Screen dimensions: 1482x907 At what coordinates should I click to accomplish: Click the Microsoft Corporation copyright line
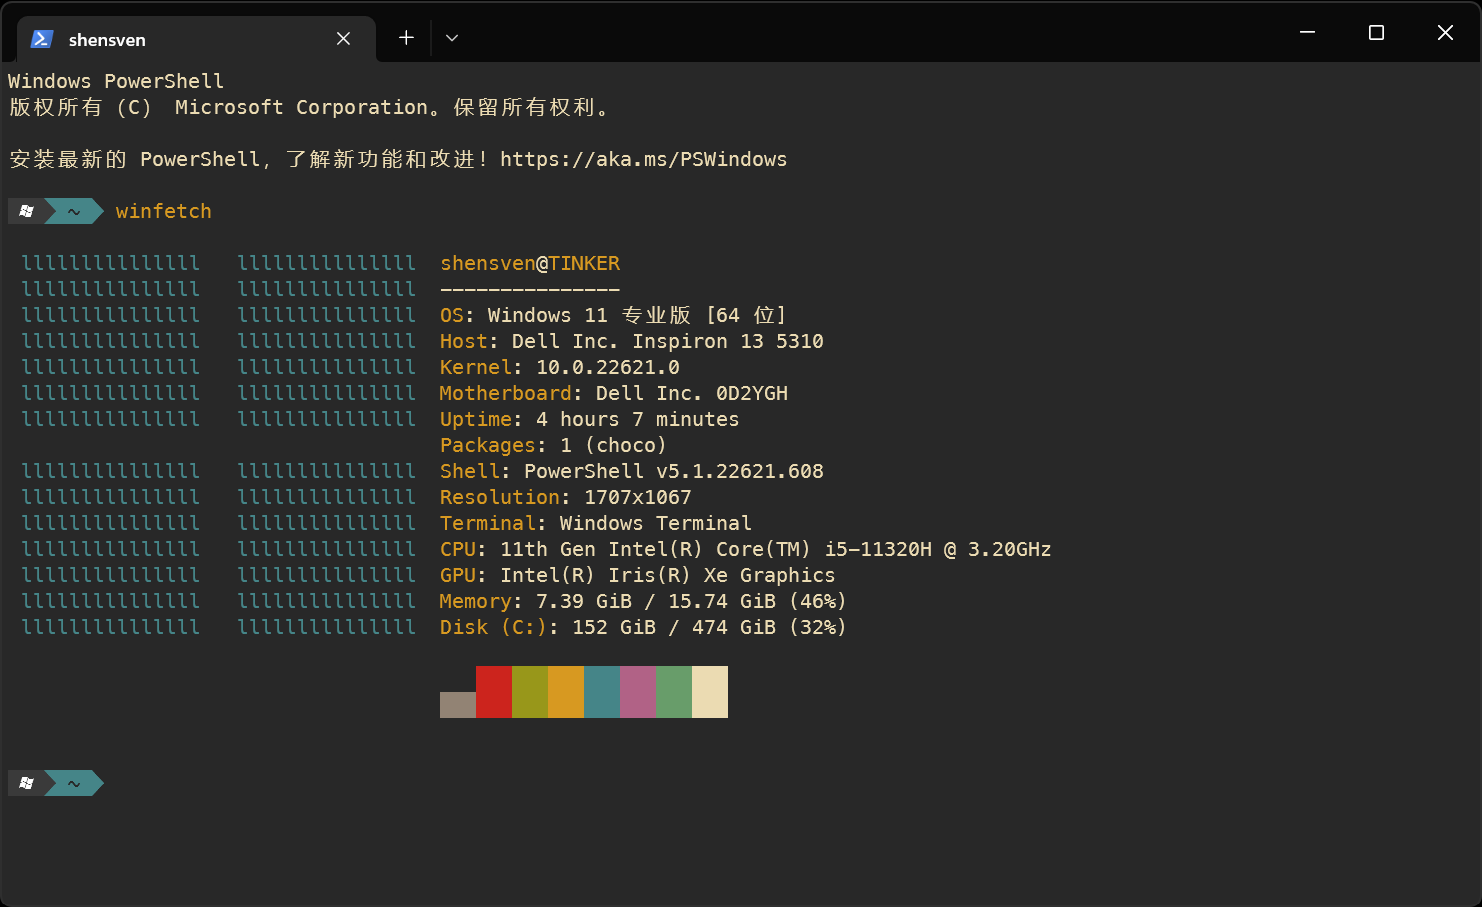point(310,107)
